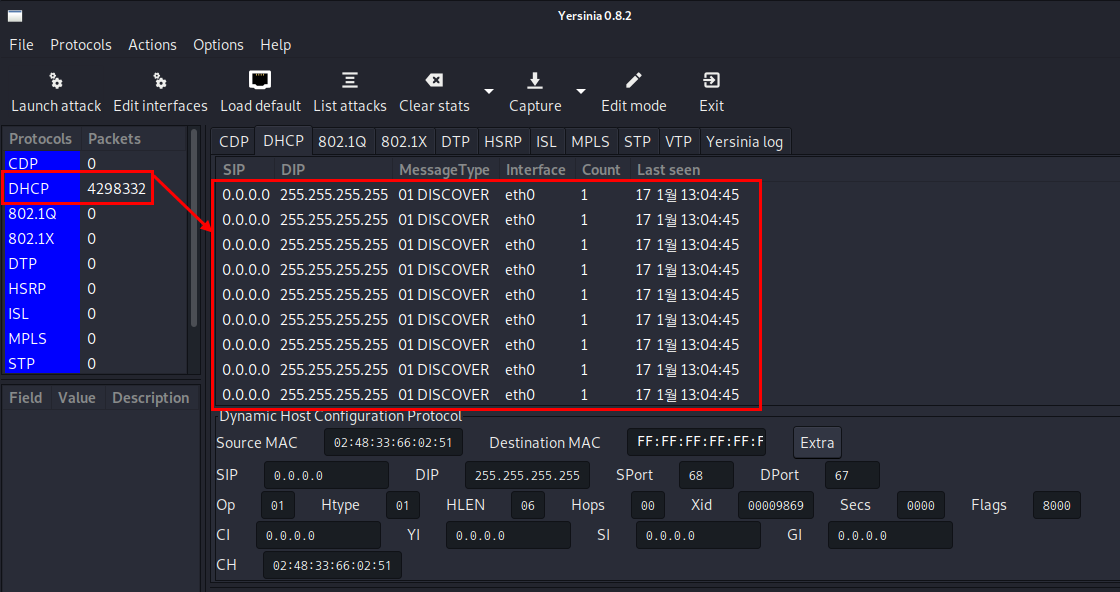Click the Extra button
Screen dimensions: 1120x592
pyautogui.click(x=817, y=443)
